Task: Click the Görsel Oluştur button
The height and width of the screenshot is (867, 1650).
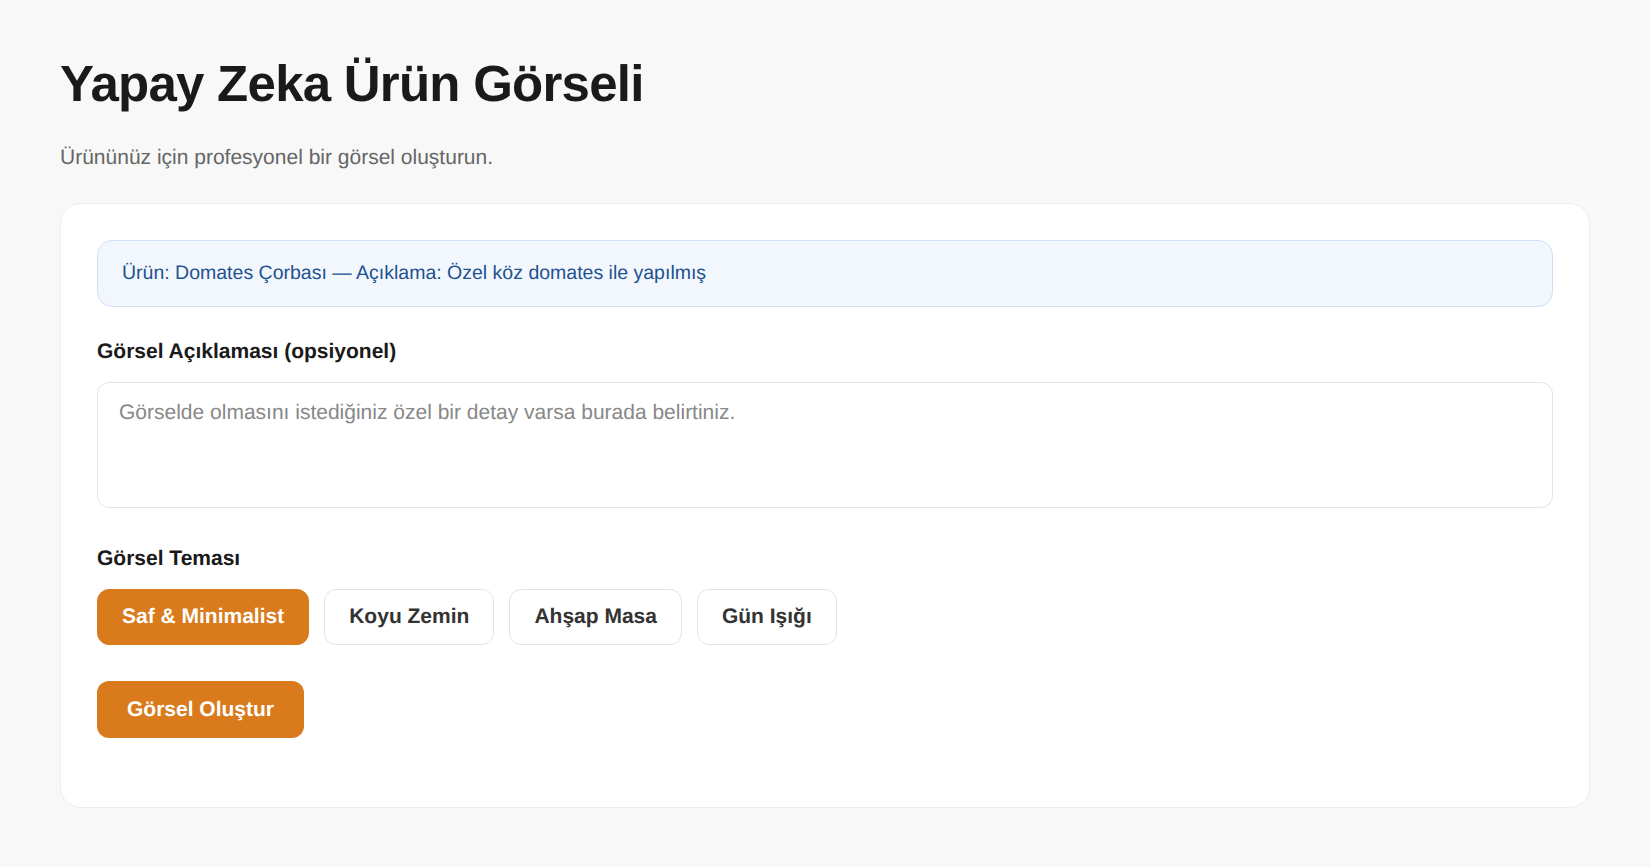Action: 200,709
